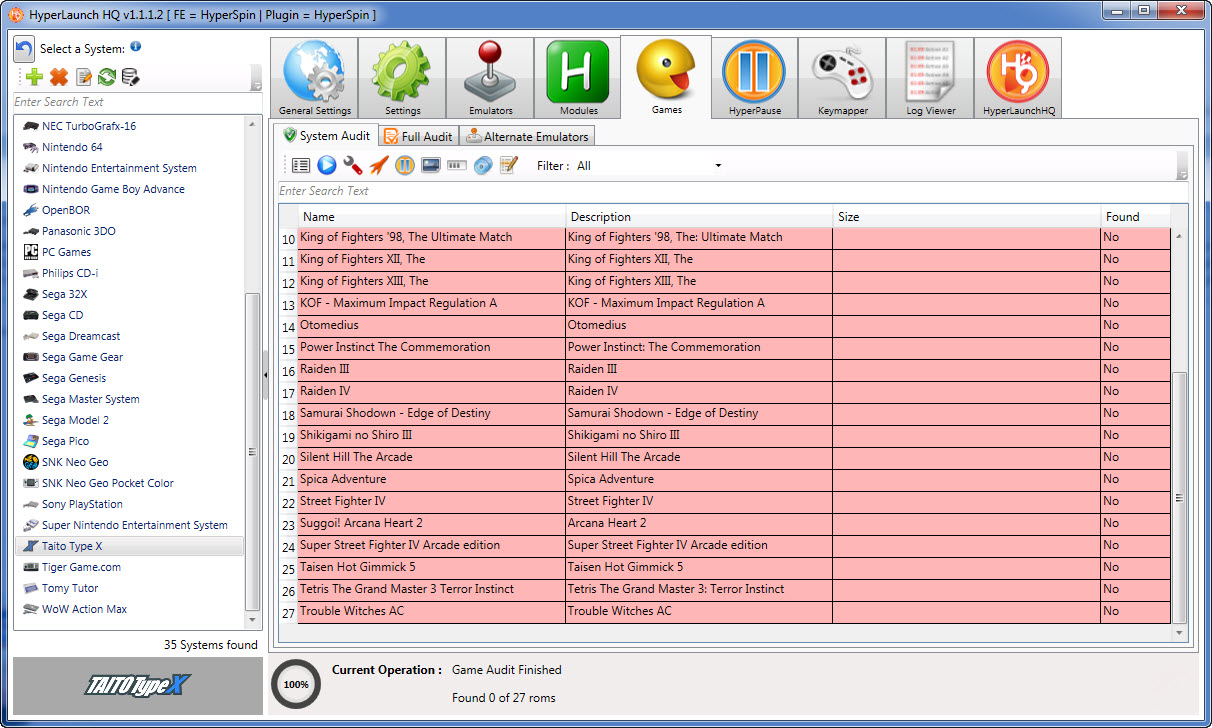Image resolution: width=1212 pixels, height=728 pixels.
Task: Select Silent Hill The Arcade row
Action: 734,457
